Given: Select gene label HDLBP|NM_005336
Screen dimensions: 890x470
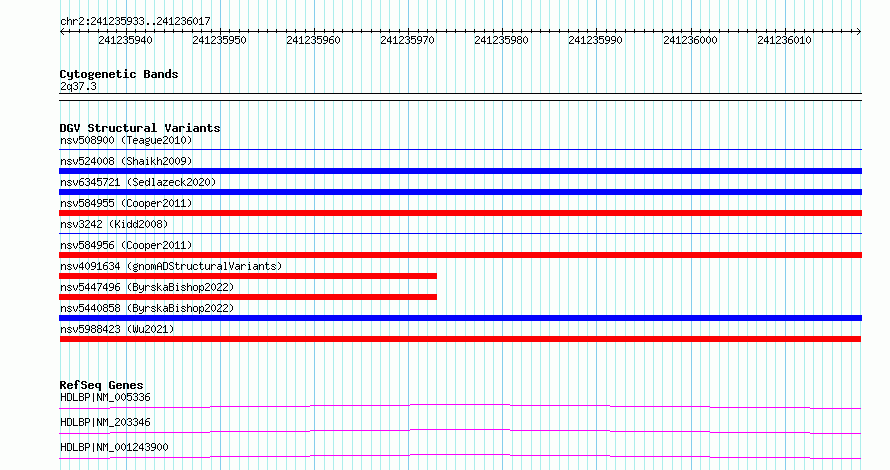Looking at the screenshot, I should click(x=105, y=397).
